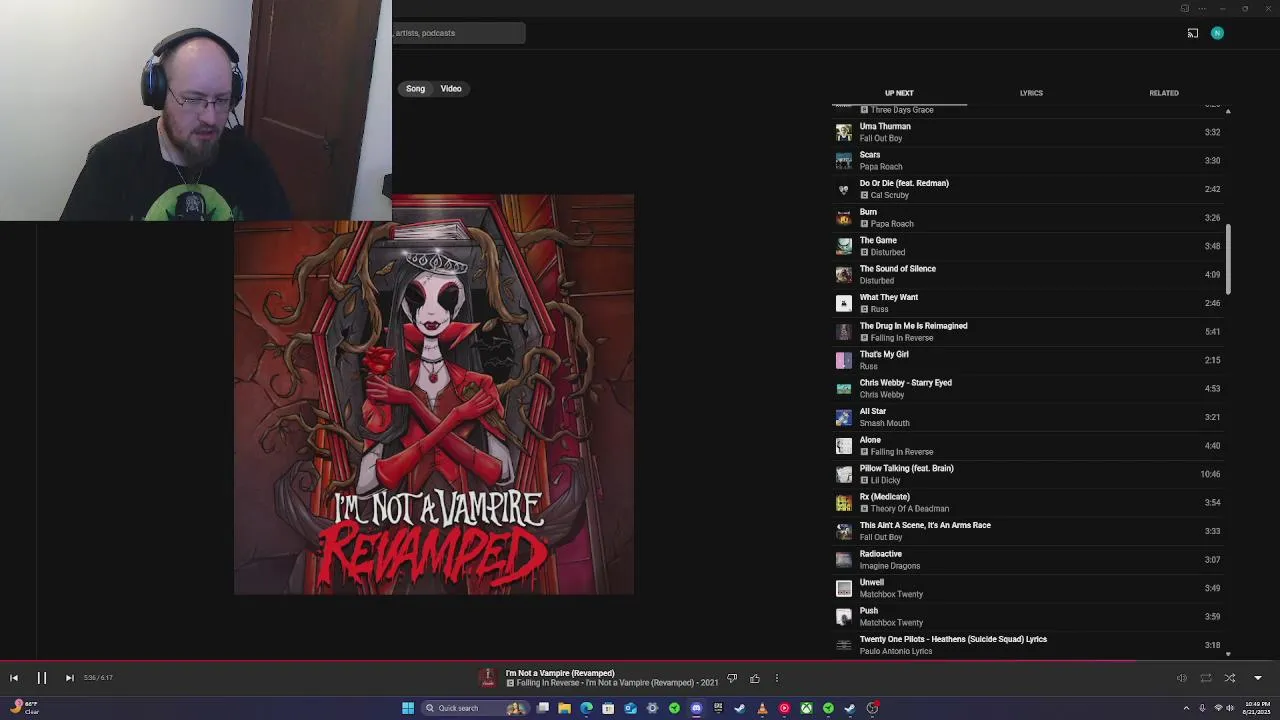Viewport: 1280px width, 720px height.
Task: Click the taskbar Quick search box
Action: [x=476, y=708]
